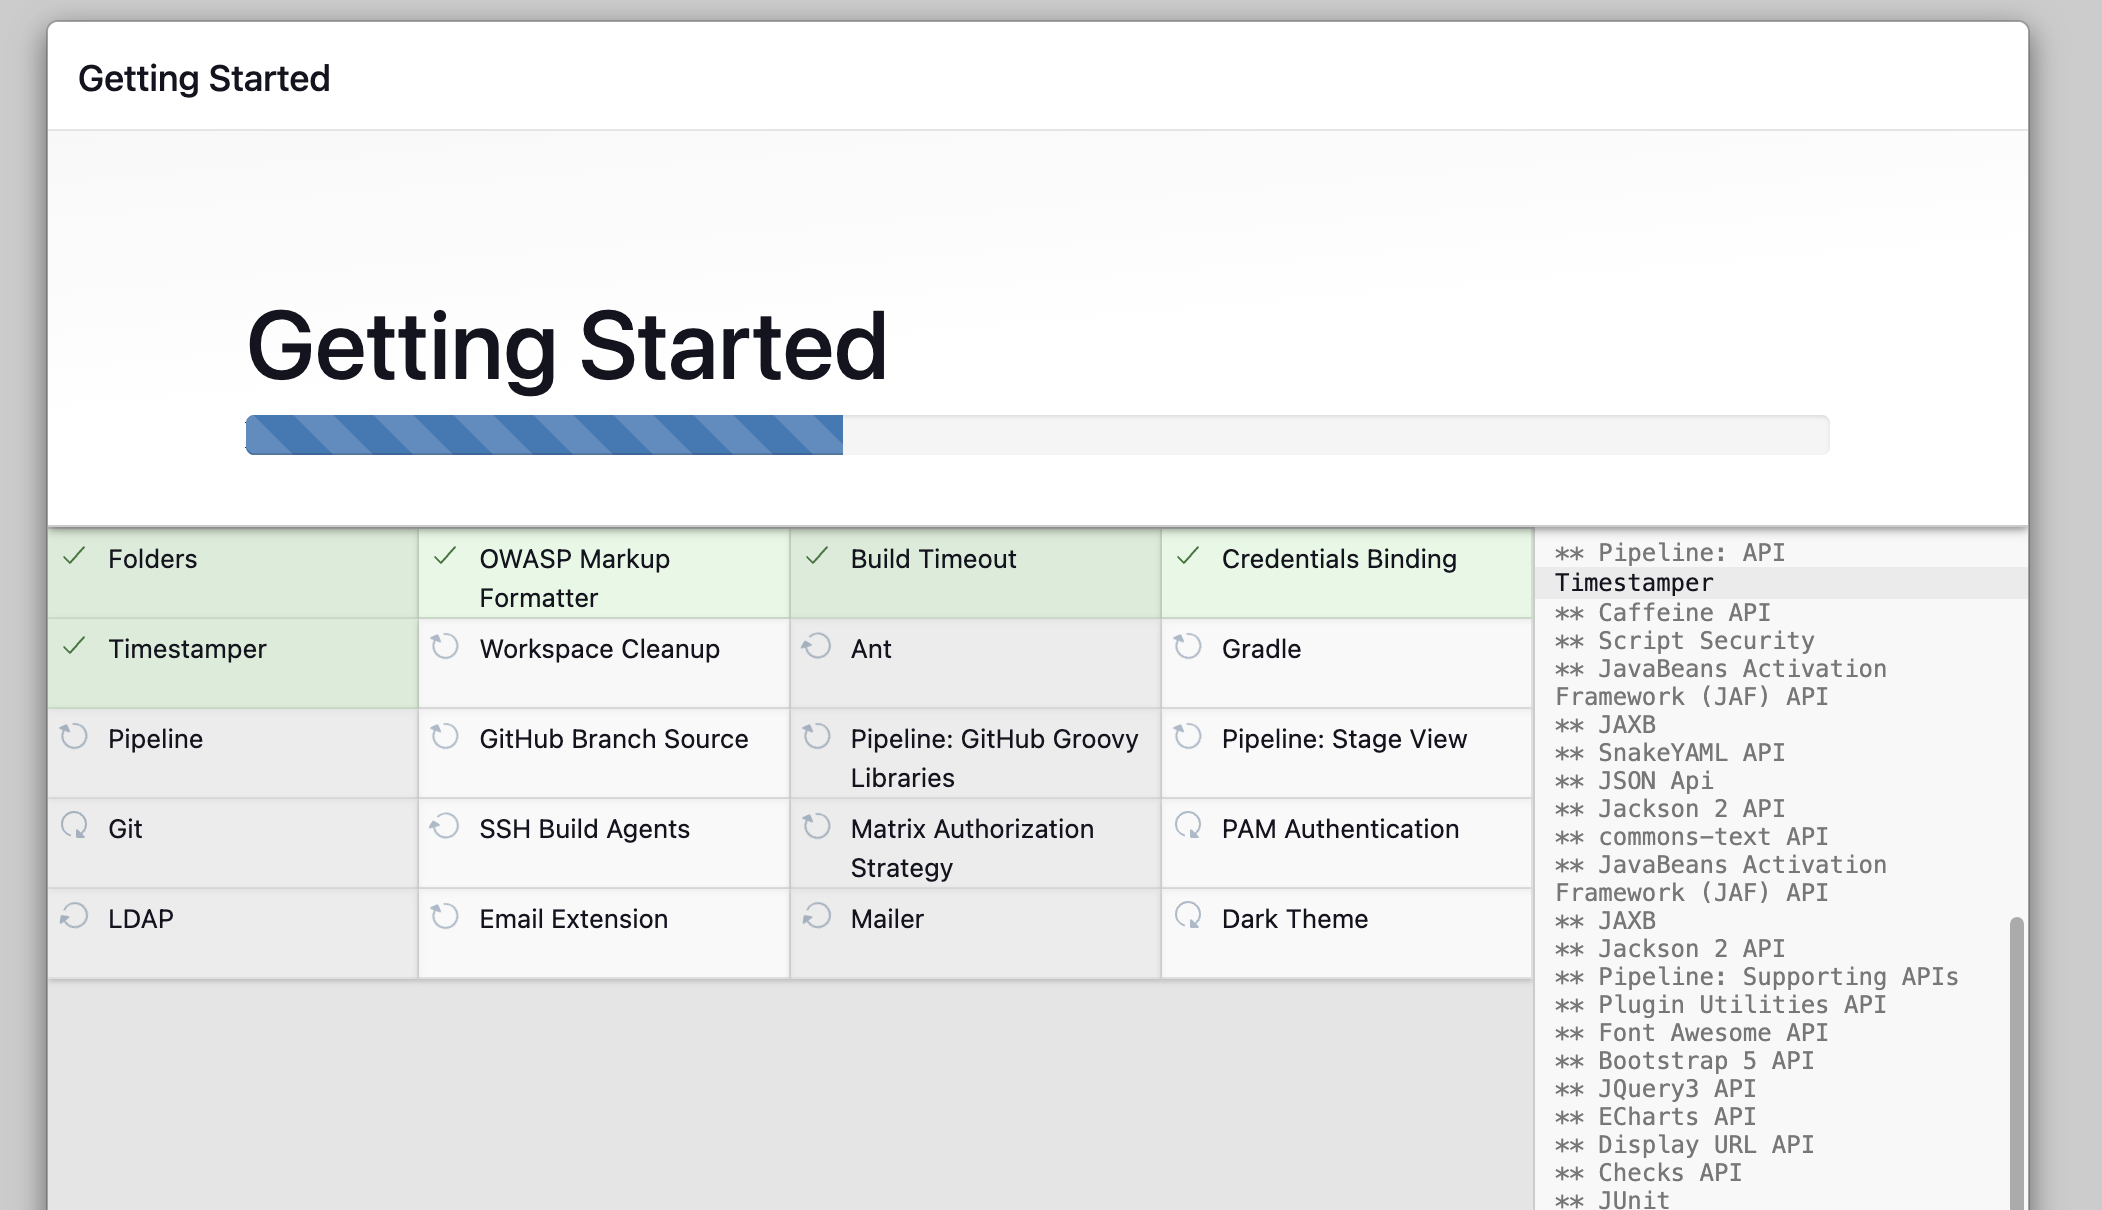Click the JQuery3 API log line

[x=1656, y=1089]
